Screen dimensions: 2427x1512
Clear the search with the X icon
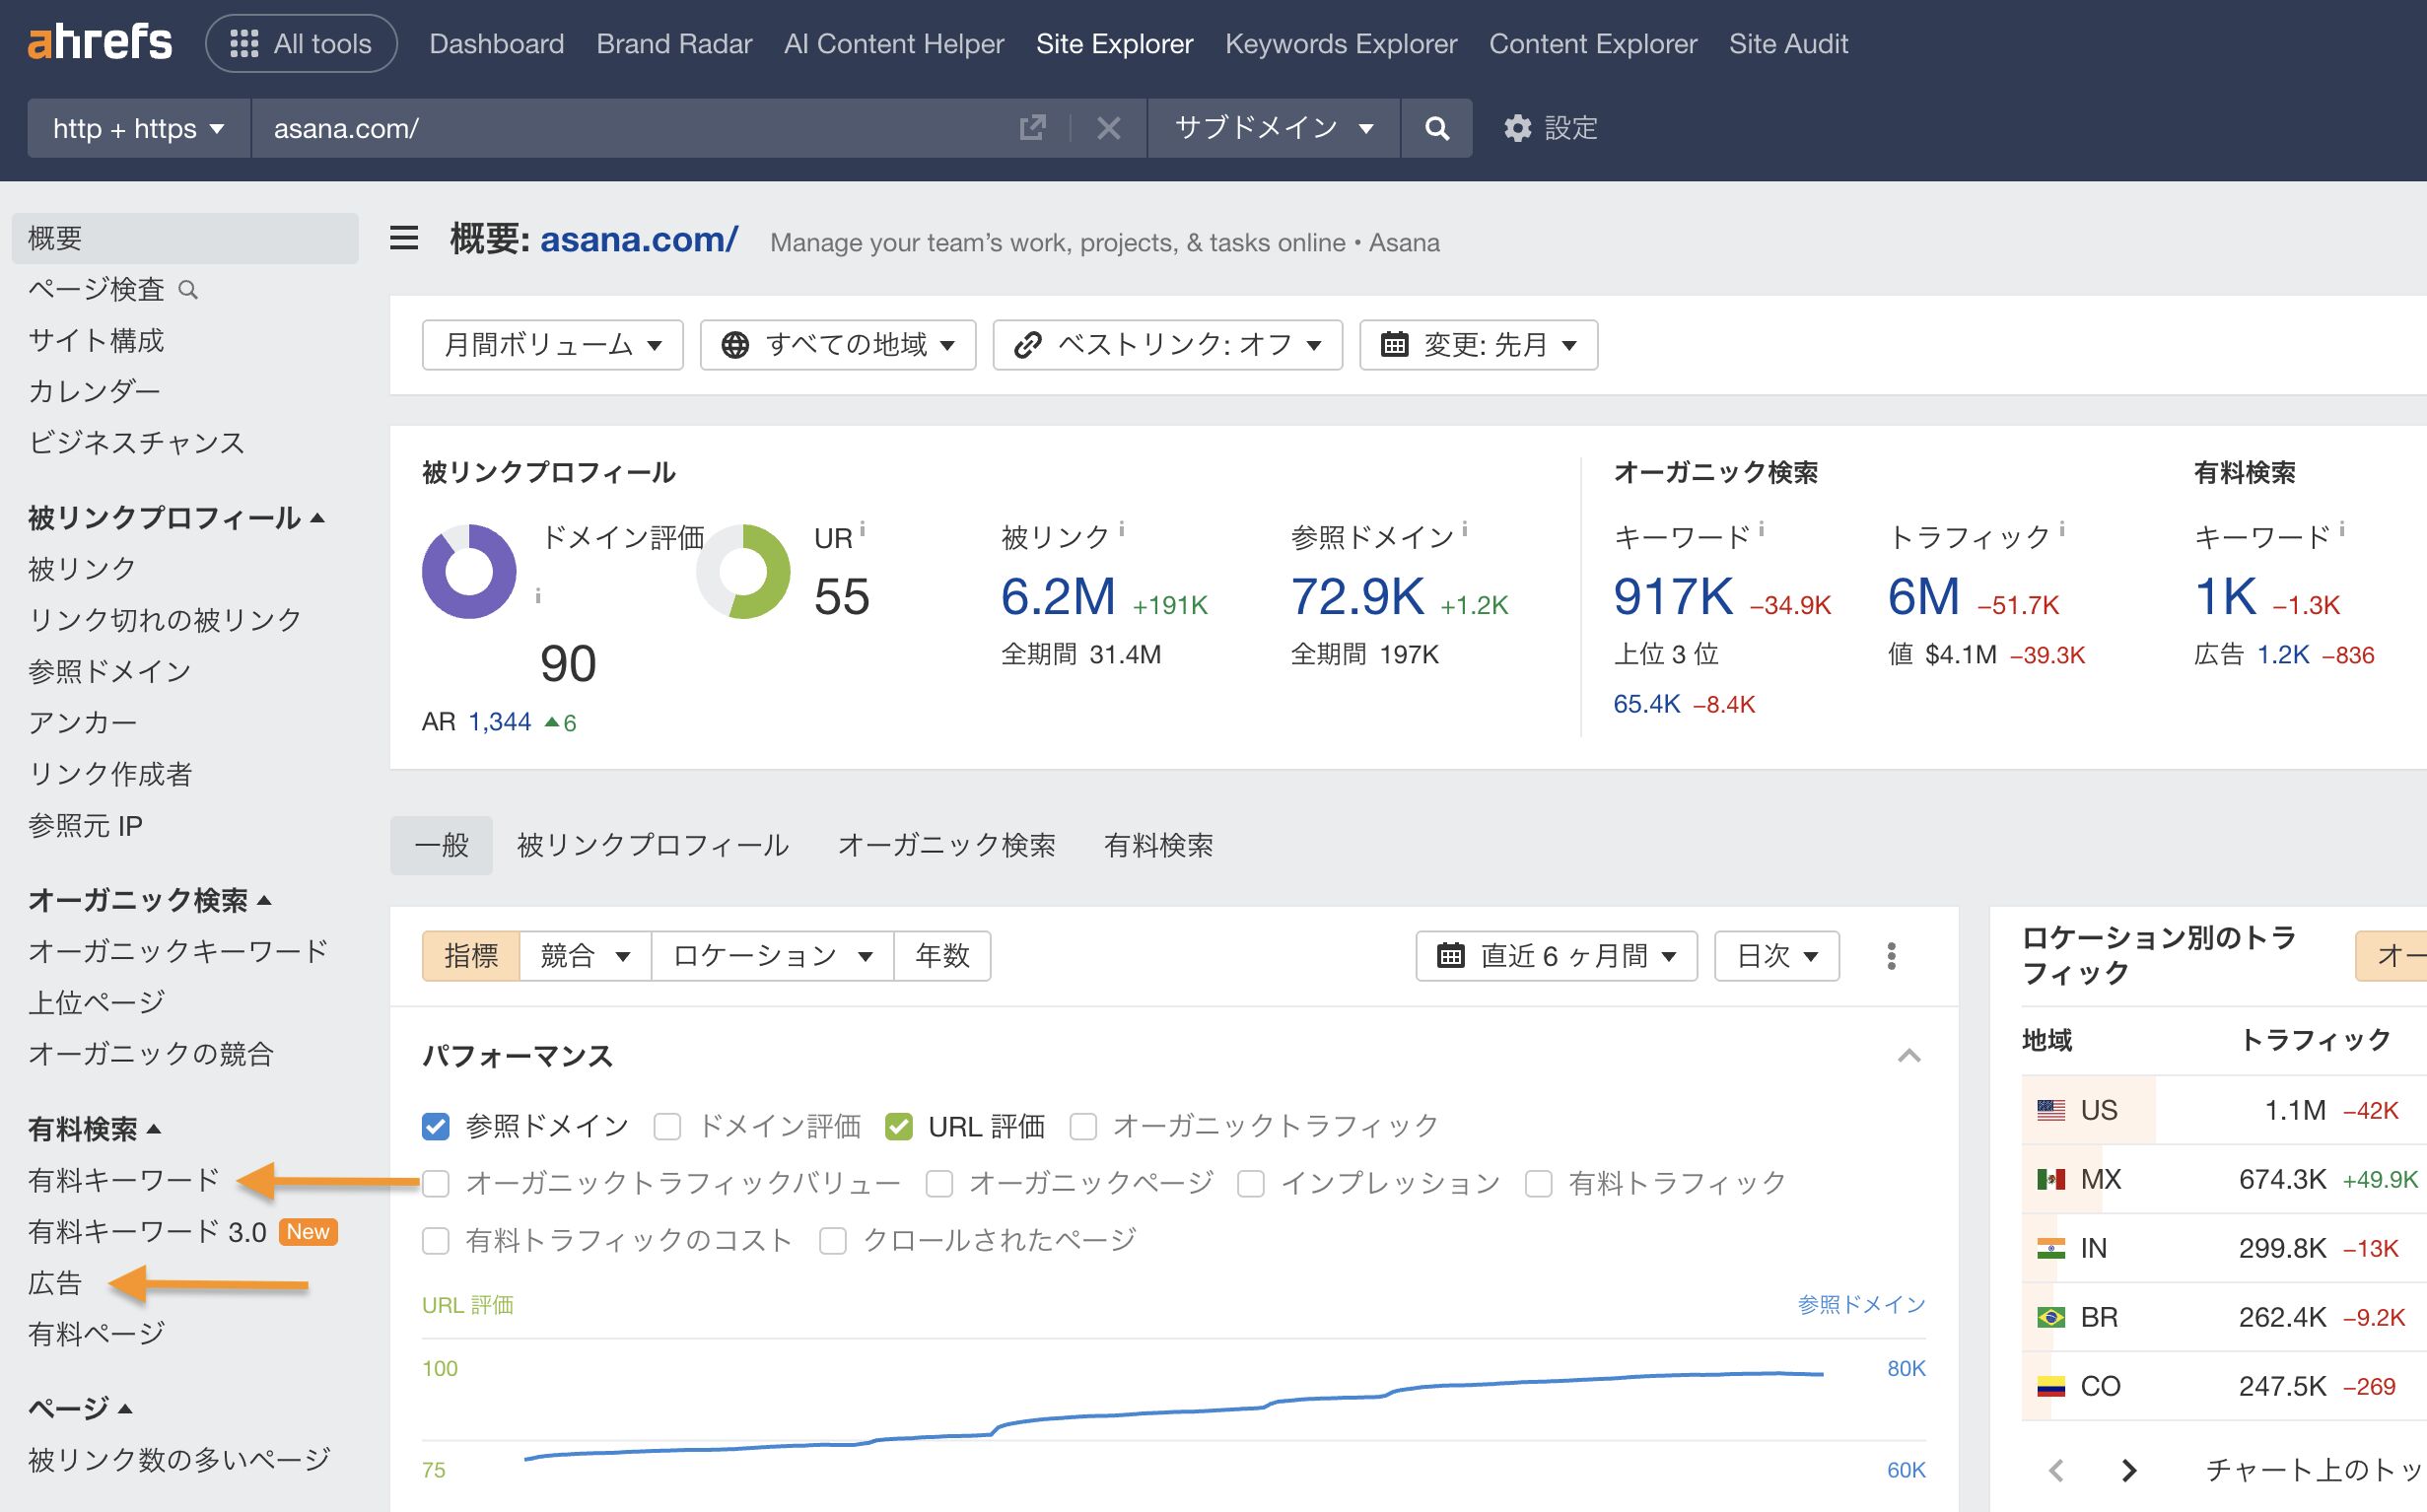tap(1108, 128)
